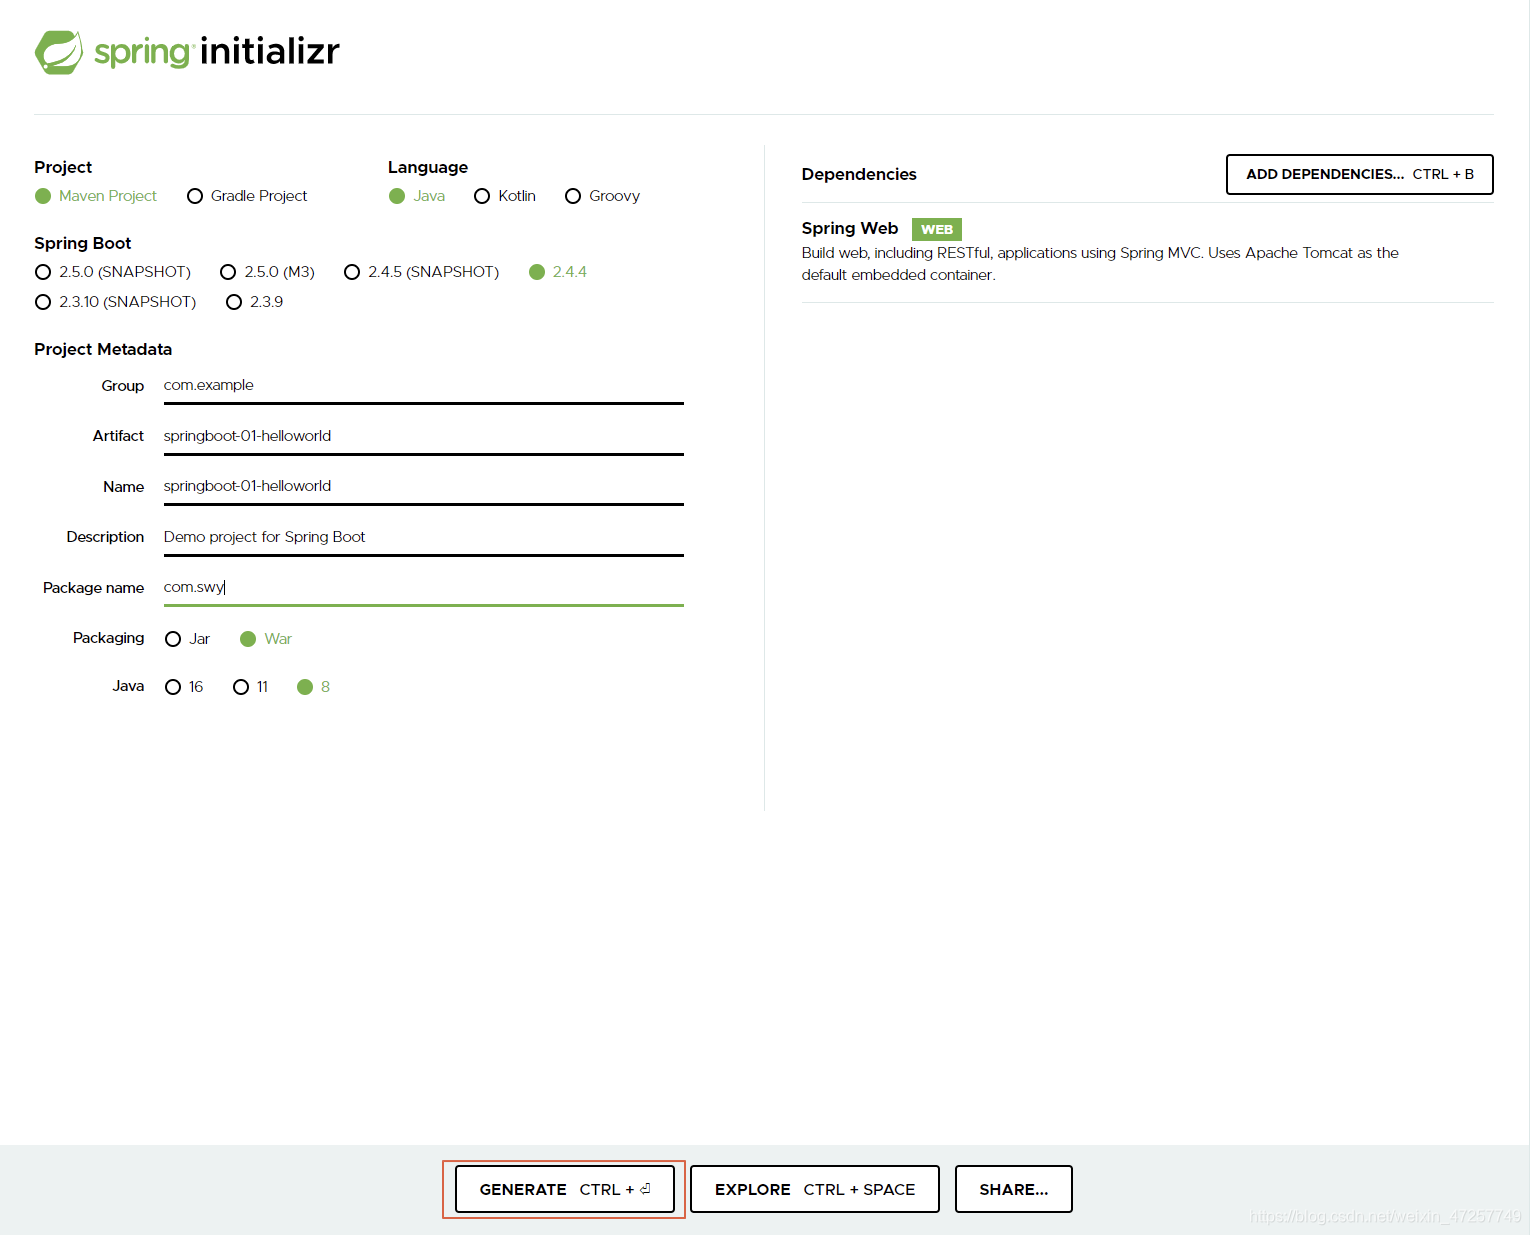Focus the Artifact input field
Viewport: 1531px width, 1235px height.
tap(423, 437)
